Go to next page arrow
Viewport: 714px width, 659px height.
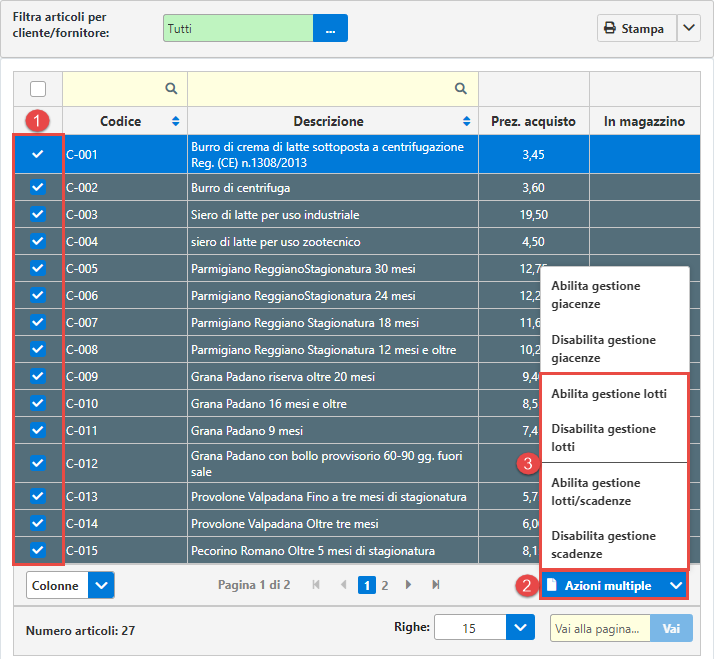408,585
